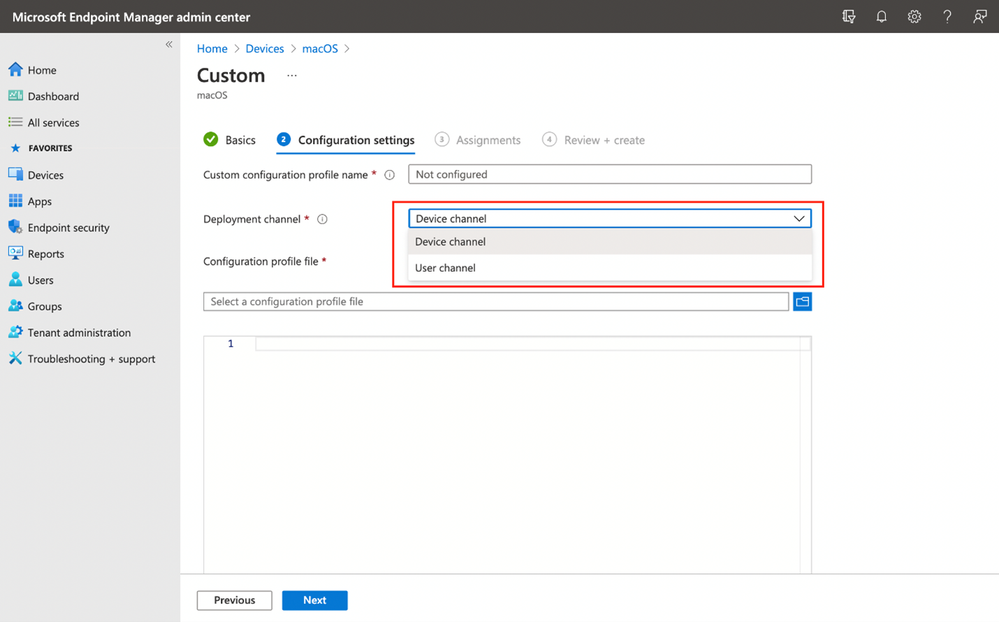Screen dimensions: 999x622
Task: Click the Next button
Action: 315,600
